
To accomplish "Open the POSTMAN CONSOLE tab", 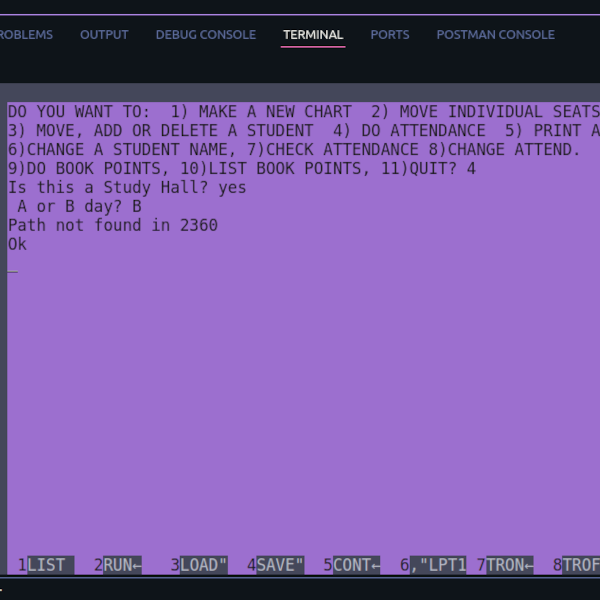I will tap(495, 34).
